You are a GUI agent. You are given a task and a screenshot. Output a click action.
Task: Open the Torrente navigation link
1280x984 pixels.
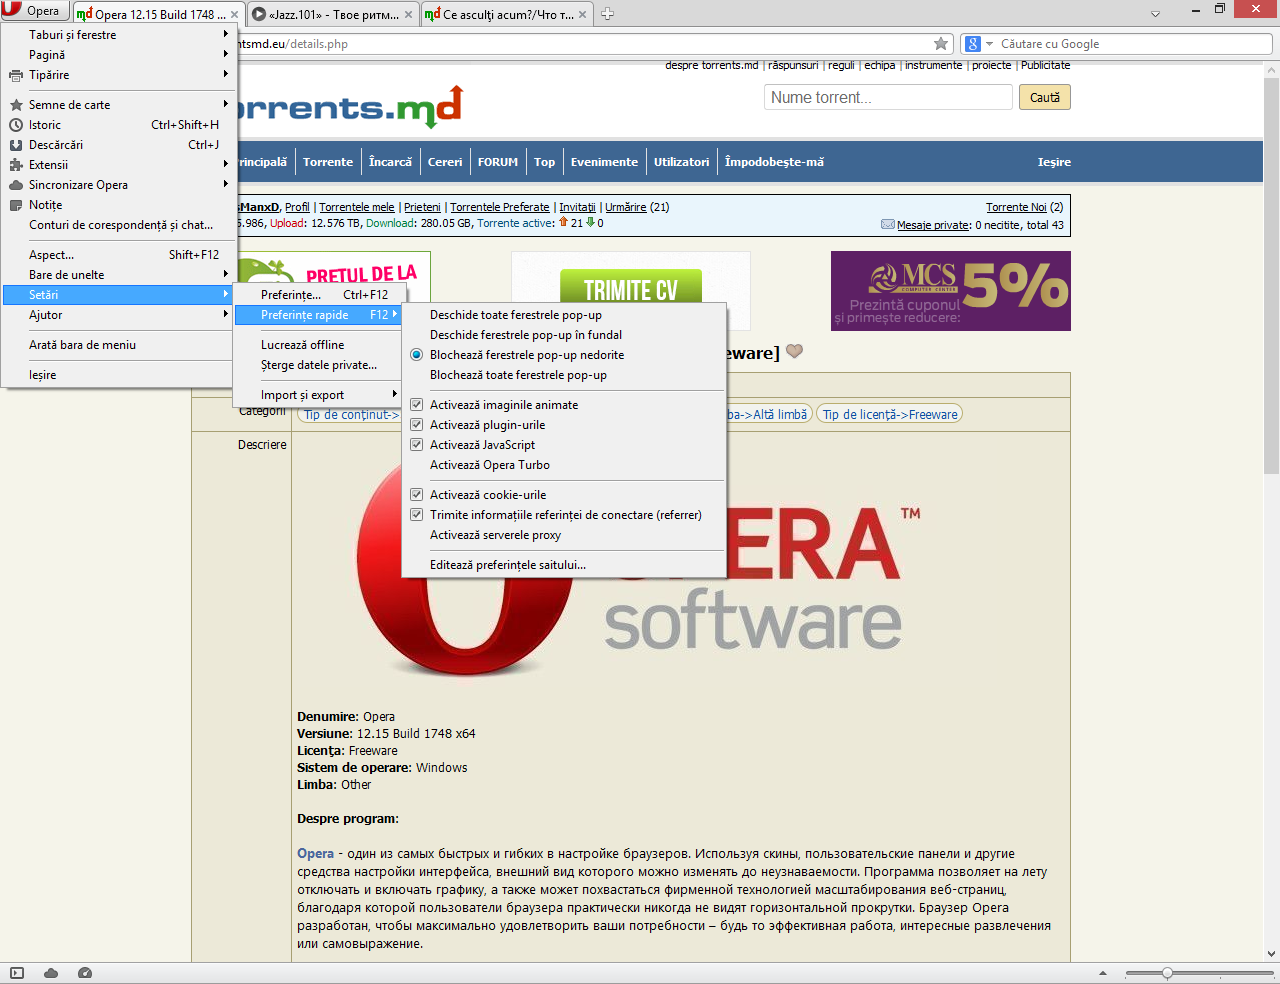328,162
